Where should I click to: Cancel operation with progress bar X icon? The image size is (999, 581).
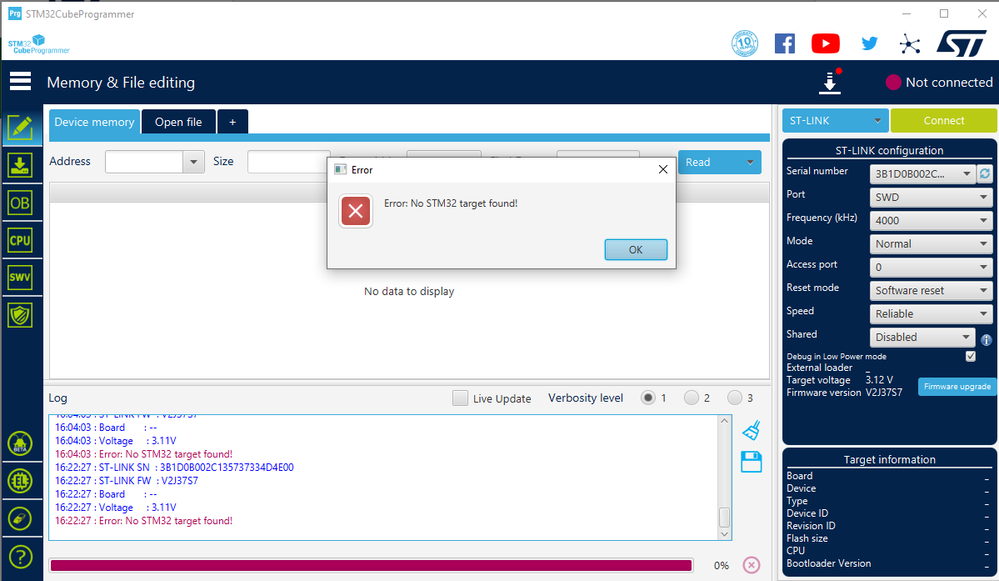click(x=751, y=564)
